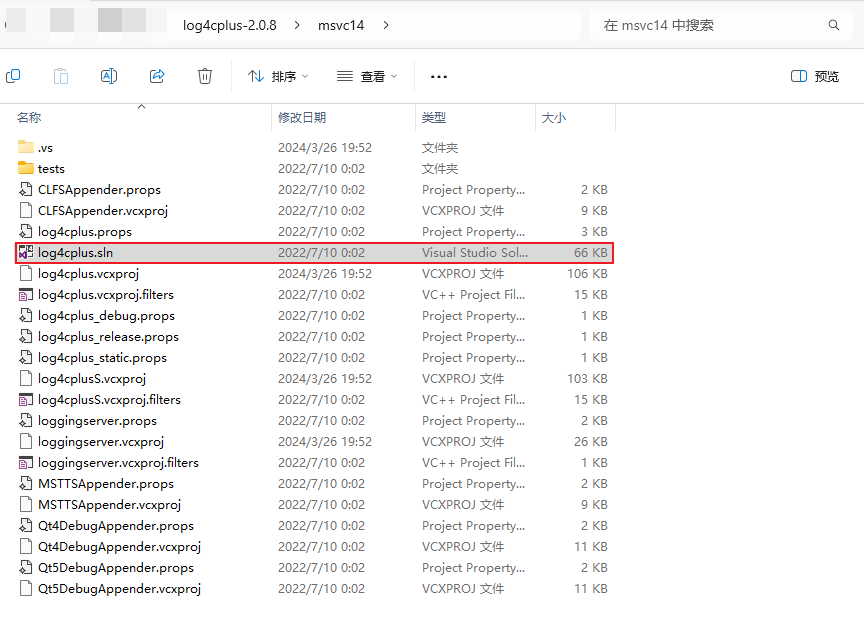Viewport: 864px width, 641px height.
Task: Click the Rename icon in the toolbar
Action: click(108, 76)
